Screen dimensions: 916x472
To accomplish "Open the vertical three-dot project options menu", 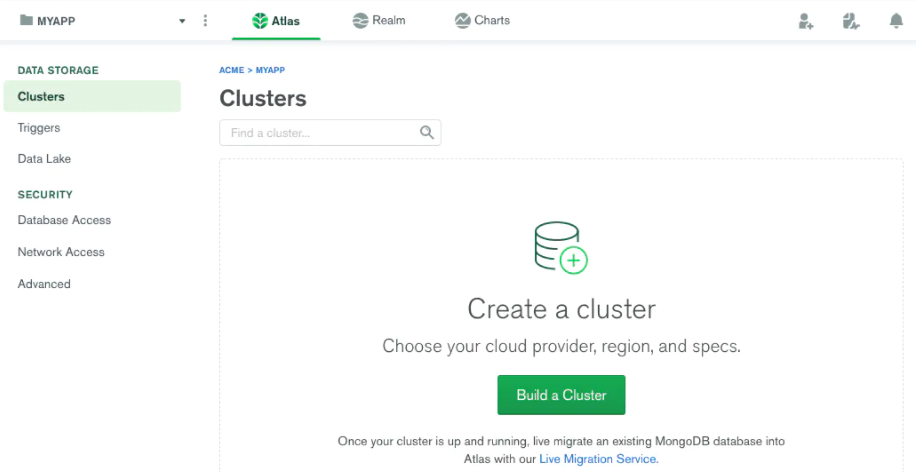I will click(205, 20).
